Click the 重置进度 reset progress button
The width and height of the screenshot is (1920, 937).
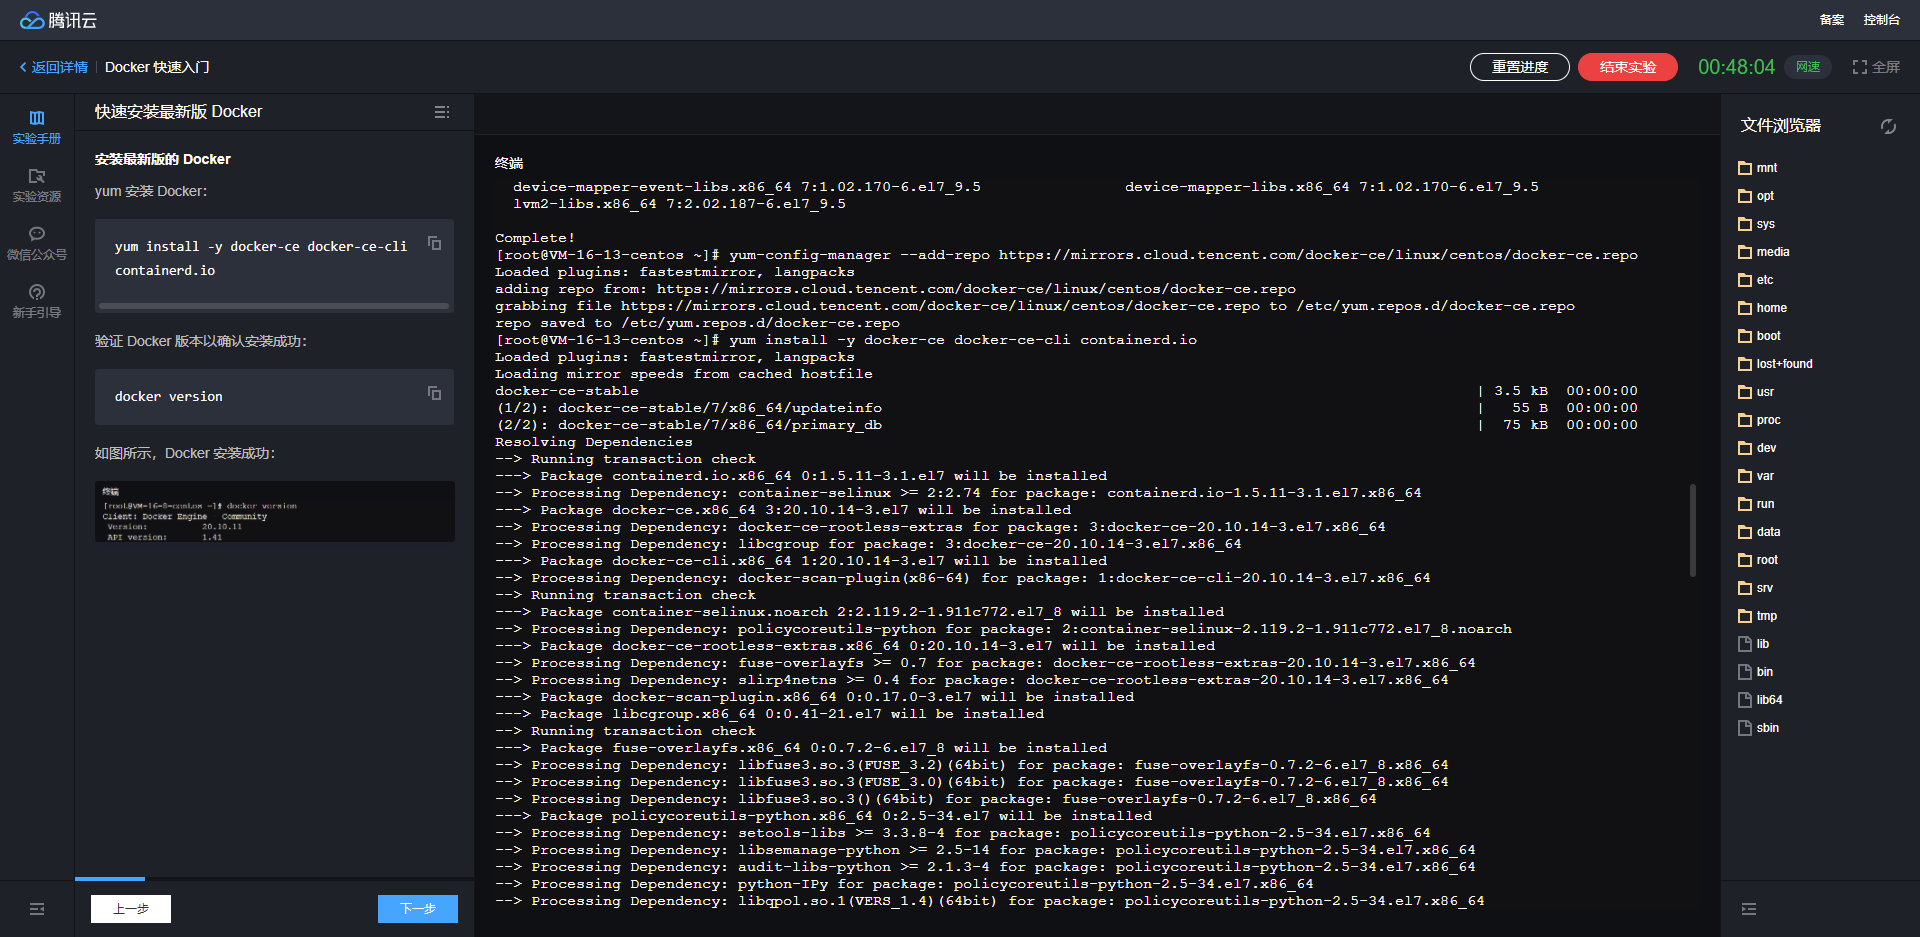point(1520,67)
